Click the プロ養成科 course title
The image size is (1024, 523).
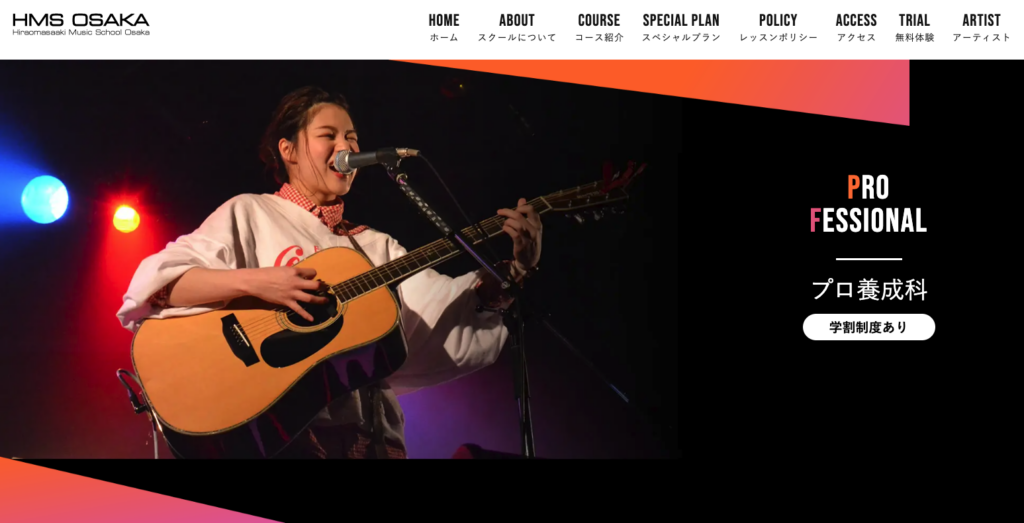[x=869, y=290]
